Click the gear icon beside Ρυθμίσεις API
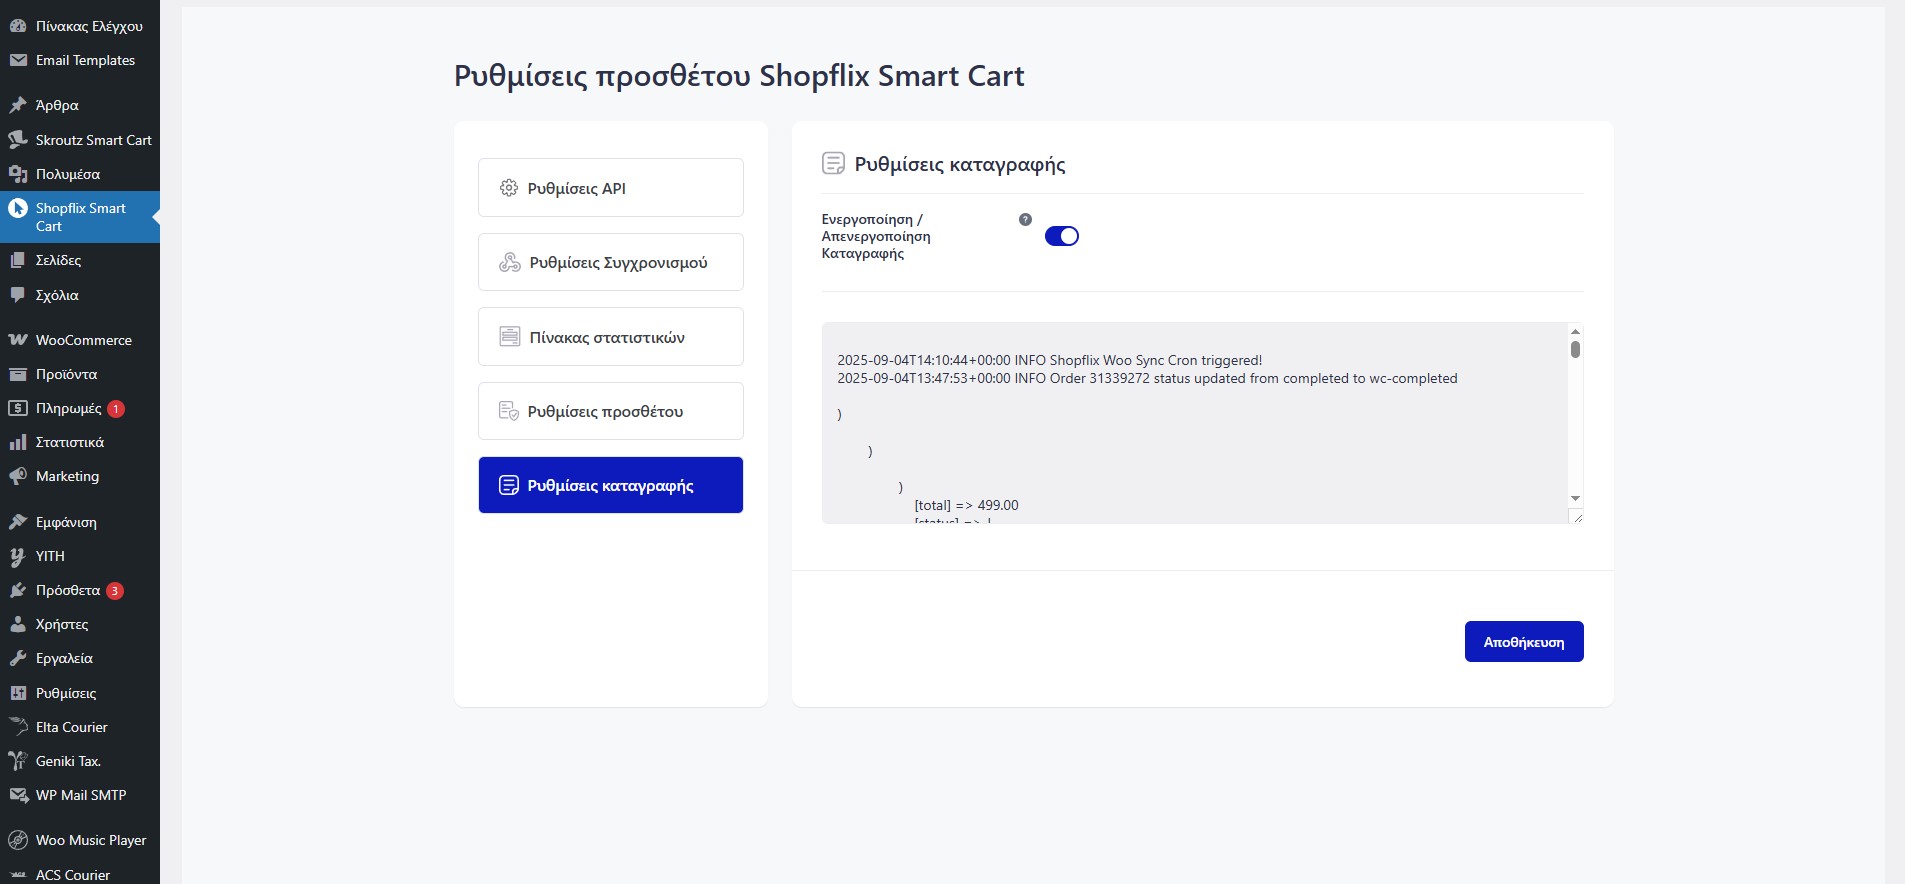1905x884 pixels. 509,188
